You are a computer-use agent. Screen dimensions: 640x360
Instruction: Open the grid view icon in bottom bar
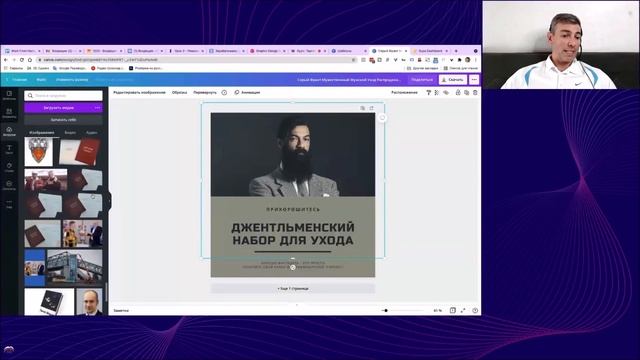[x=453, y=311]
